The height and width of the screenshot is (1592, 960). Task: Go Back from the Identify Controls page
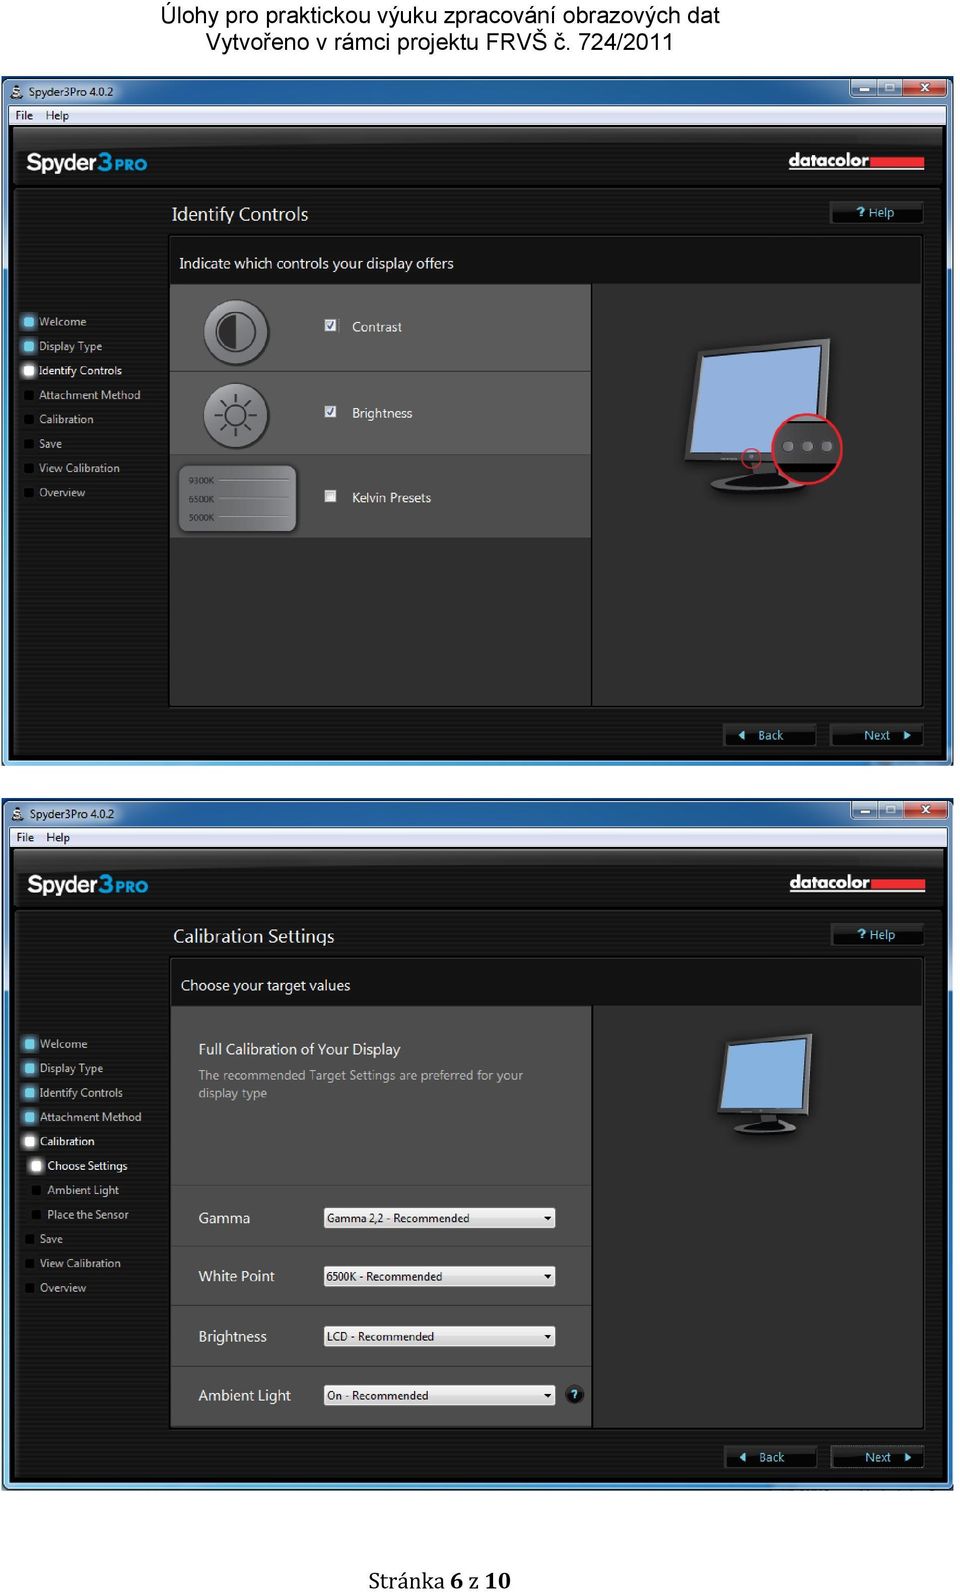[770, 735]
